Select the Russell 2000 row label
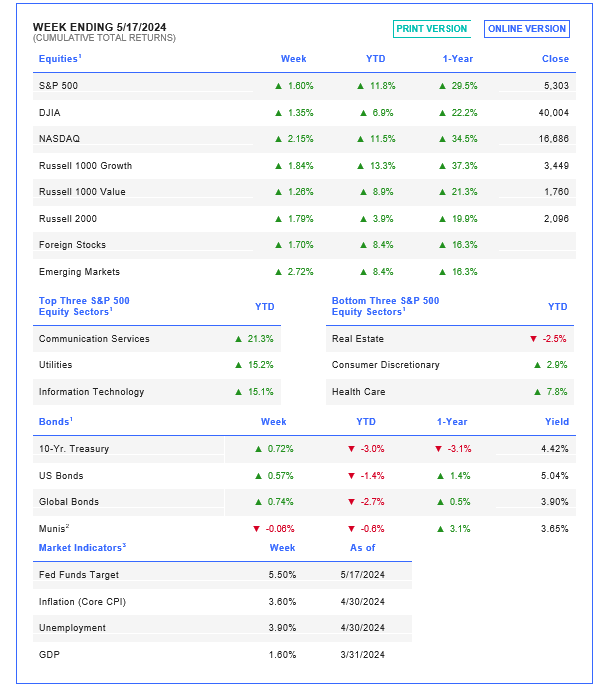 [x=68, y=218]
